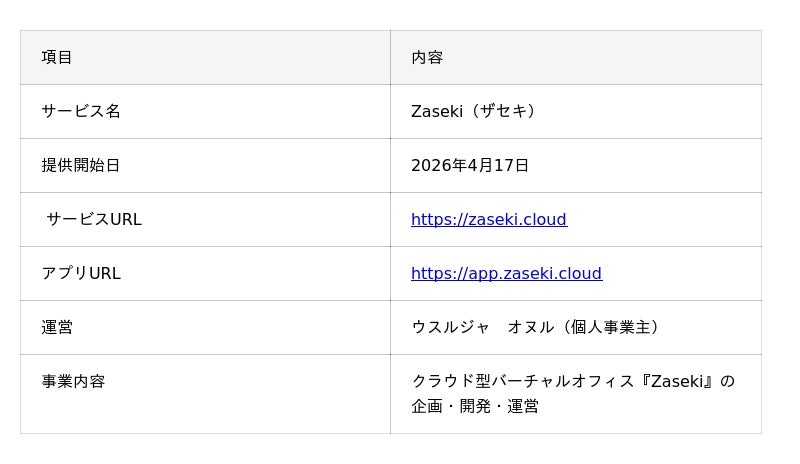
Task: Click the 項目 column header
Action: coord(57,57)
